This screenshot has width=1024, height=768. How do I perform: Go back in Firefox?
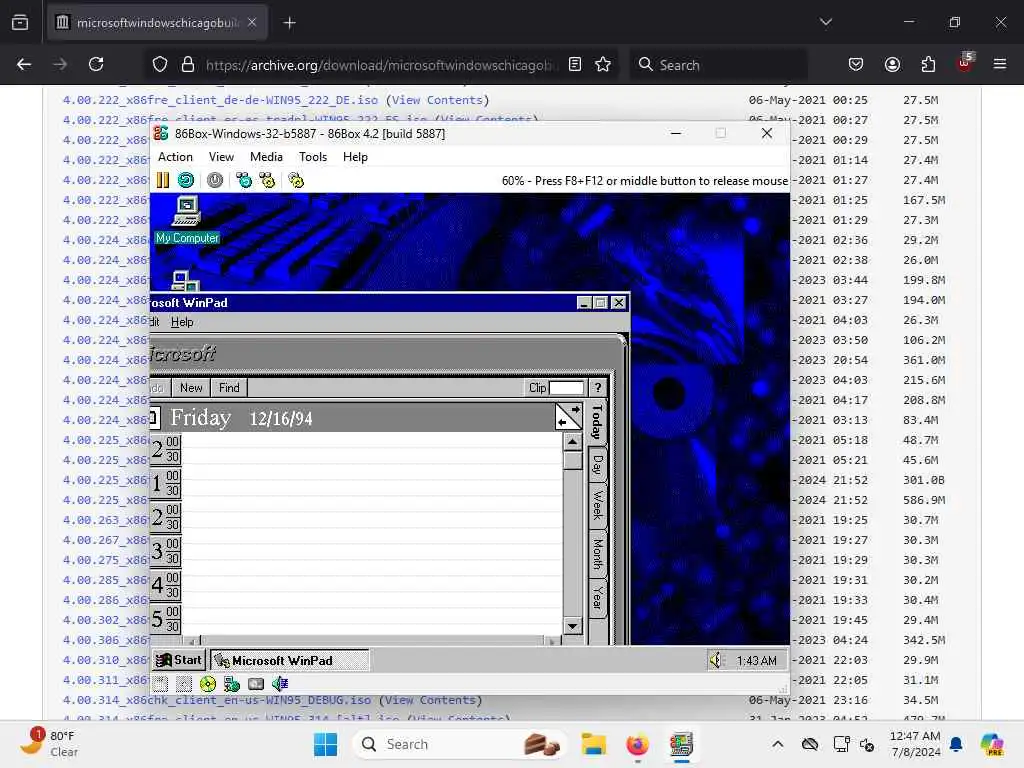(24, 64)
